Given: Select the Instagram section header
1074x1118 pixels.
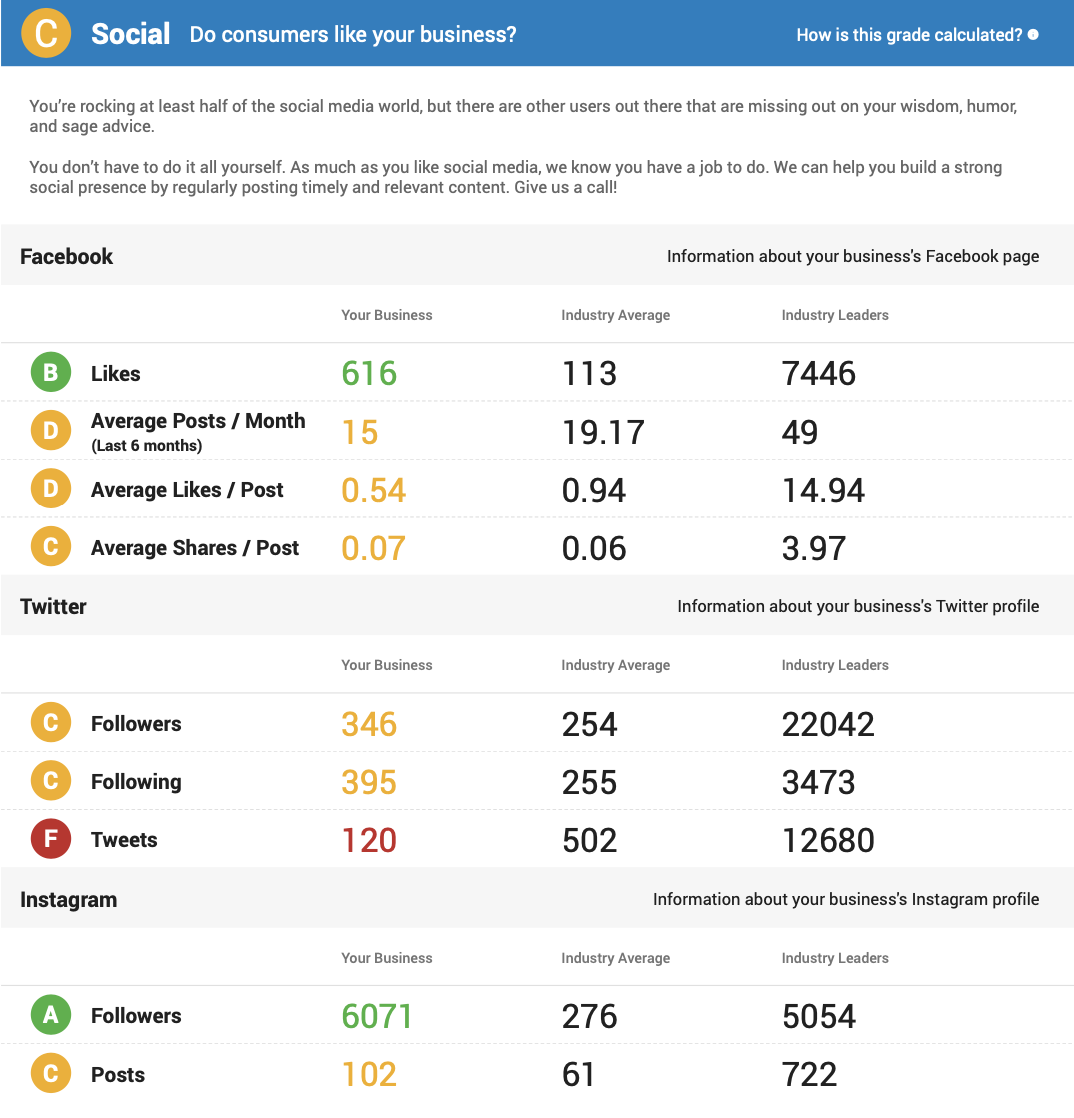Looking at the screenshot, I should pyautogui.click(x=68, y=900).
